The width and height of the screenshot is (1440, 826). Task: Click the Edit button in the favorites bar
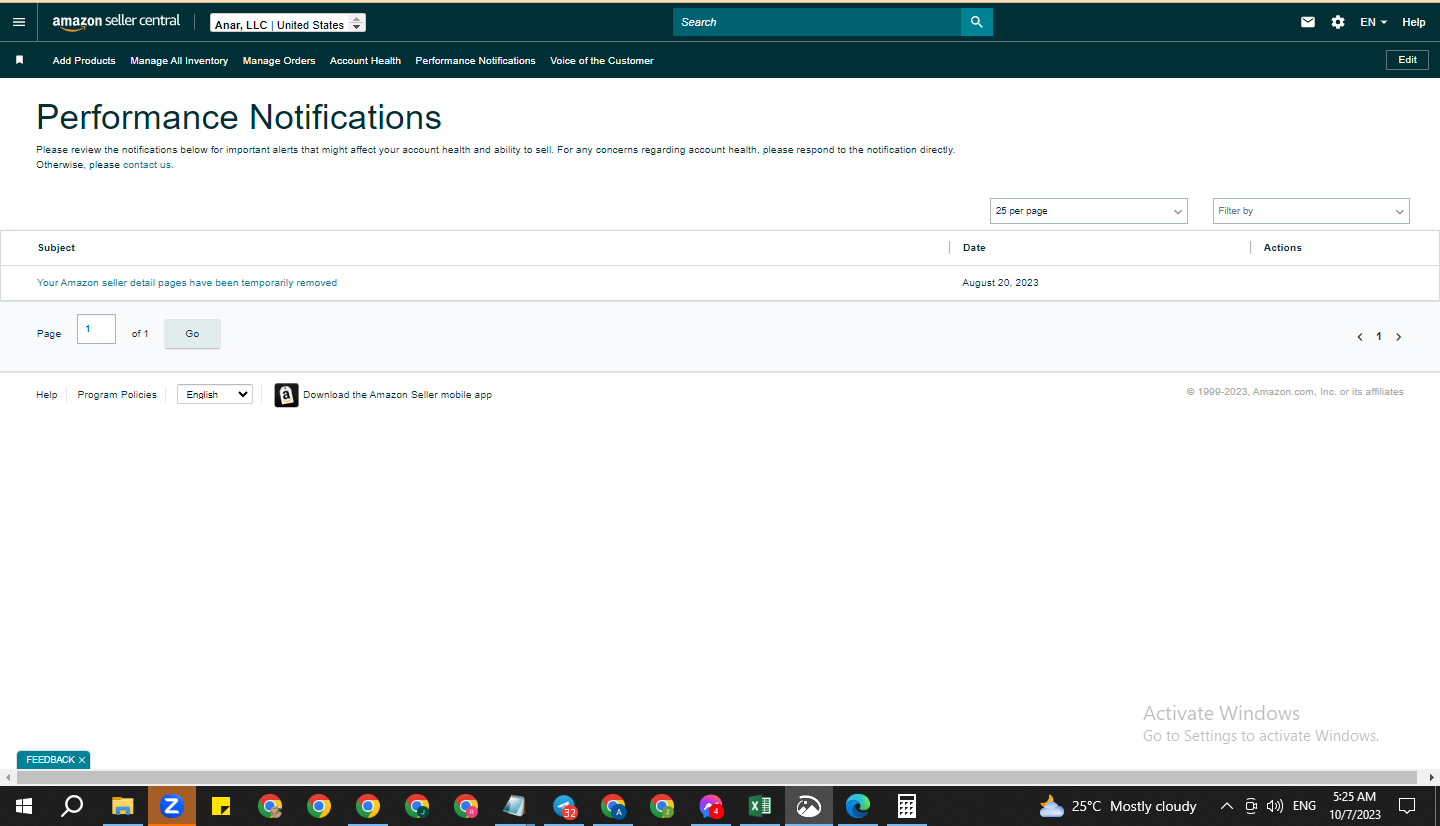tap(1407, 60)
